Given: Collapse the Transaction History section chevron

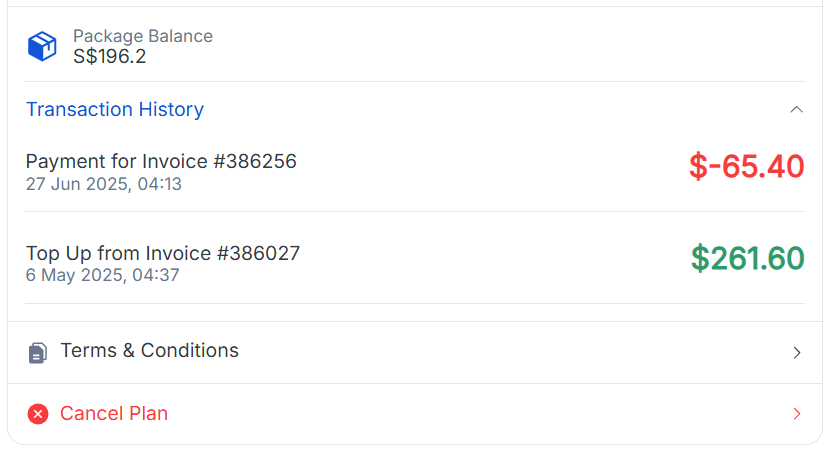Looking at the screenshot, I should (796, 109).
